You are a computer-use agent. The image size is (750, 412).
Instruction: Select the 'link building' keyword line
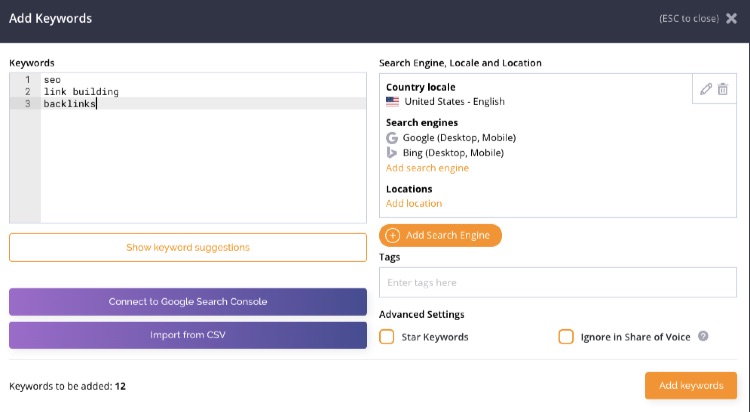pyautogui.click(x=81, y=91)
